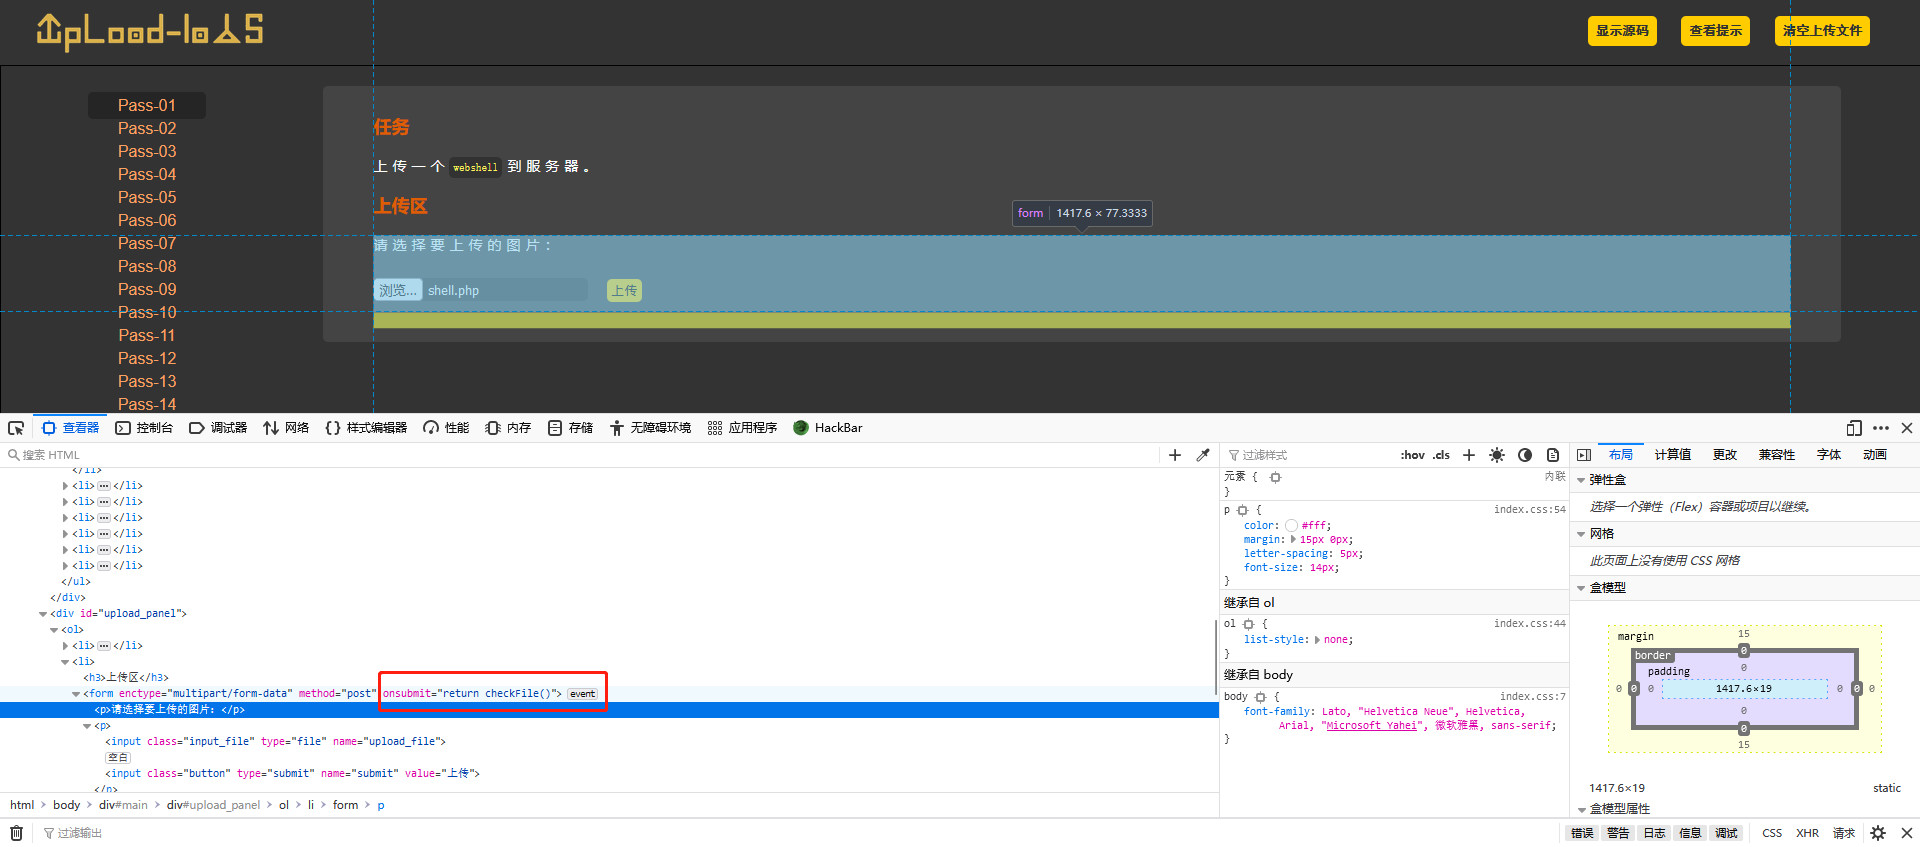The width and height of the screenshot is (1920, 847).
Task: Click the trash icon to clear console output
Action: [16, 833]
